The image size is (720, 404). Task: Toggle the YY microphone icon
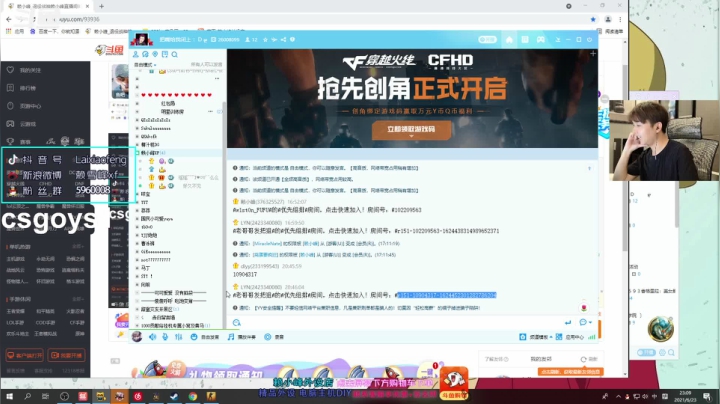click(165, 337)
